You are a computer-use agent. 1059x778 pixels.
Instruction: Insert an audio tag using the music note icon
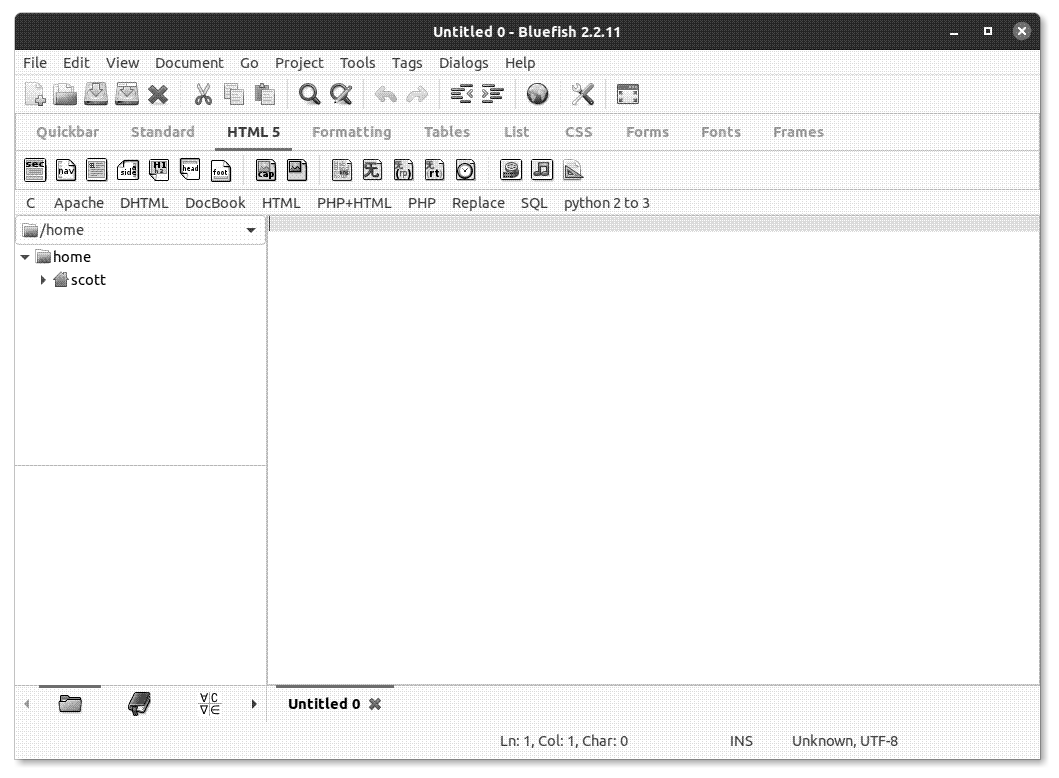point(542,170)
